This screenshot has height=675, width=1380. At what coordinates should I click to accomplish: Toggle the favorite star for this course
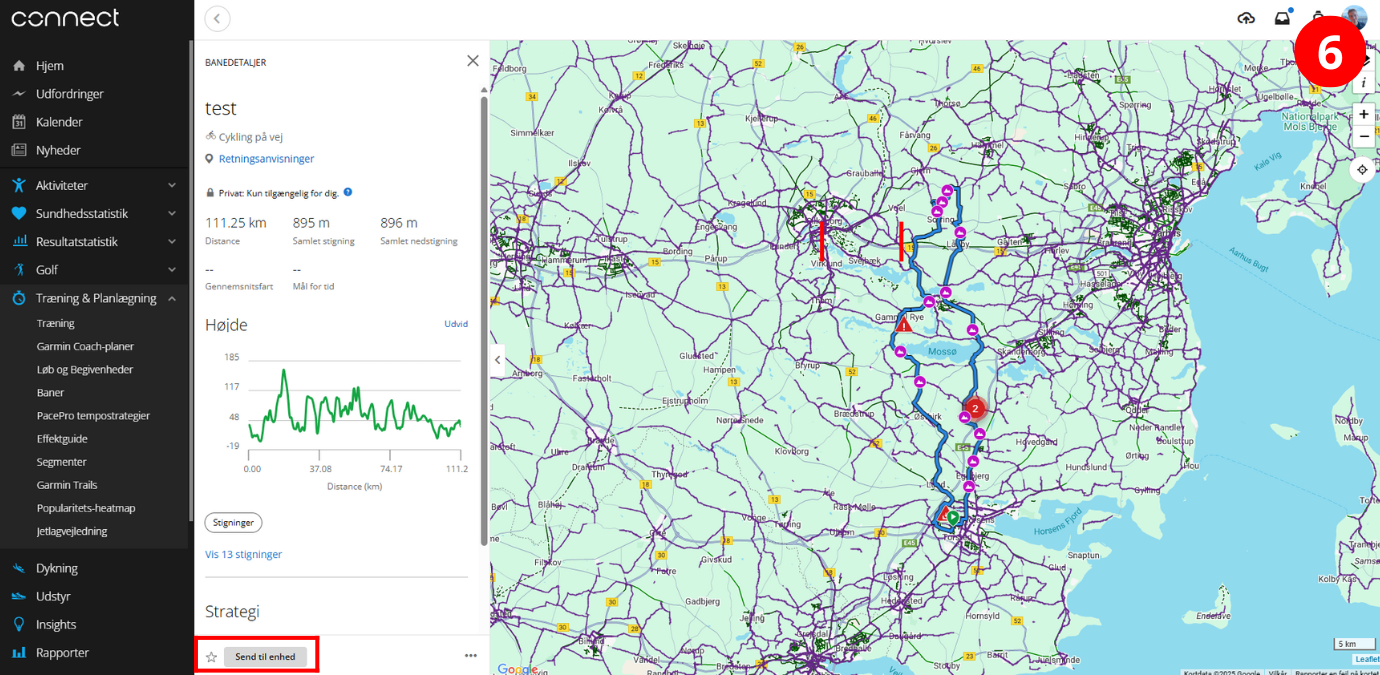[x=211, y=657]
